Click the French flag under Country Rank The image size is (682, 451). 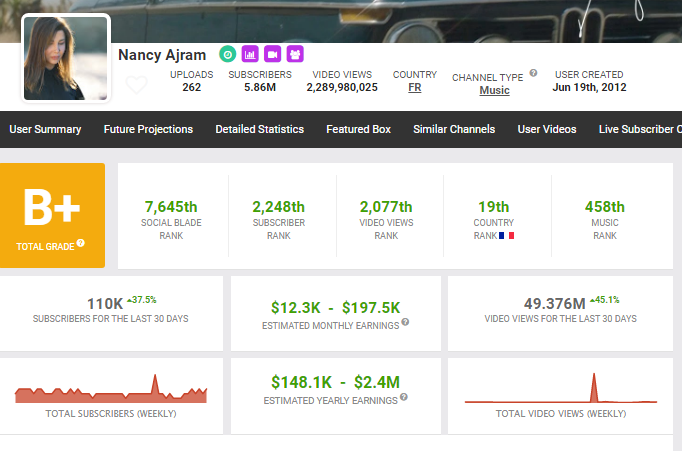click(x=505, y=236)
